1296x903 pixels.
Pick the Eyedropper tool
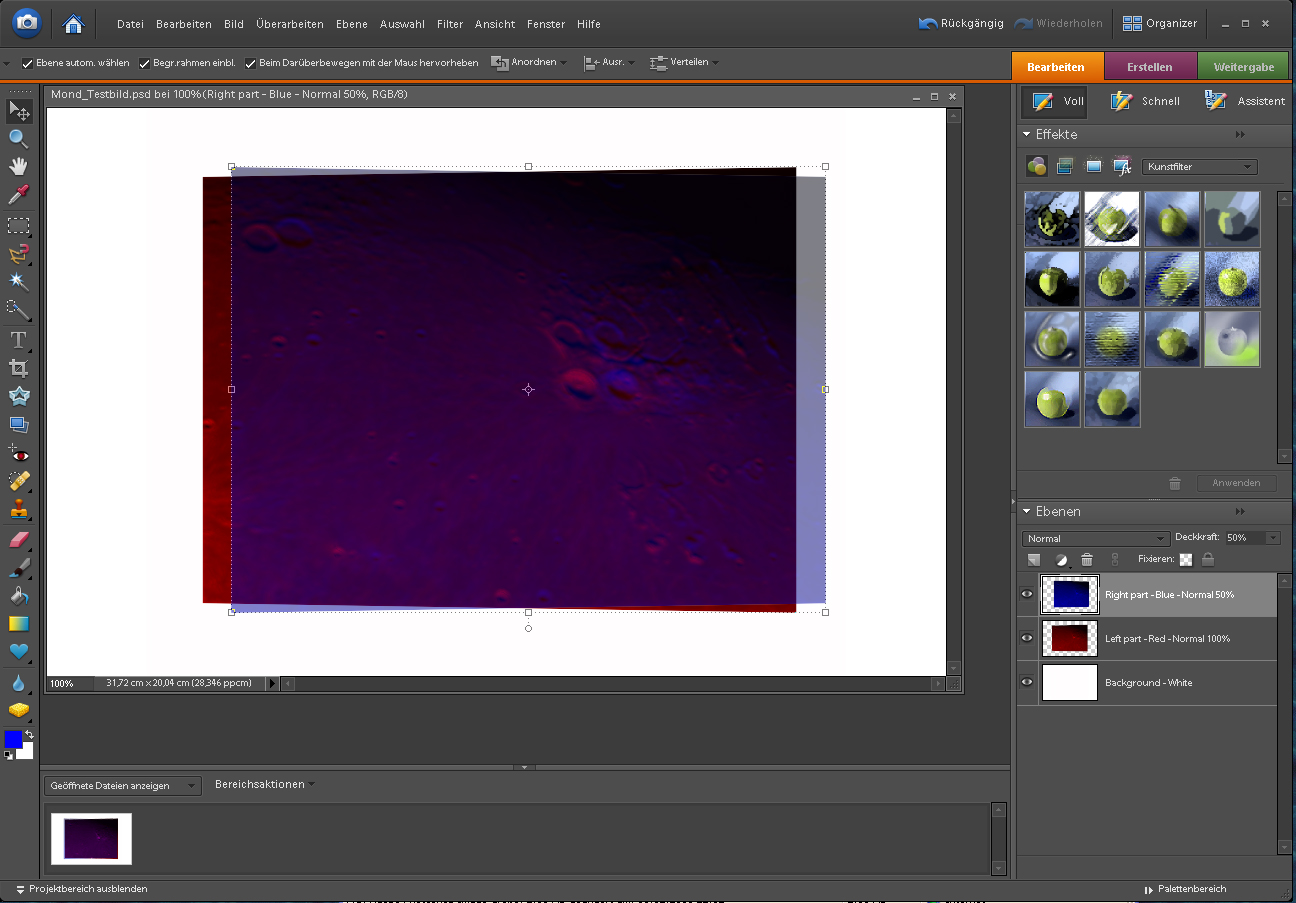point(18,194)
